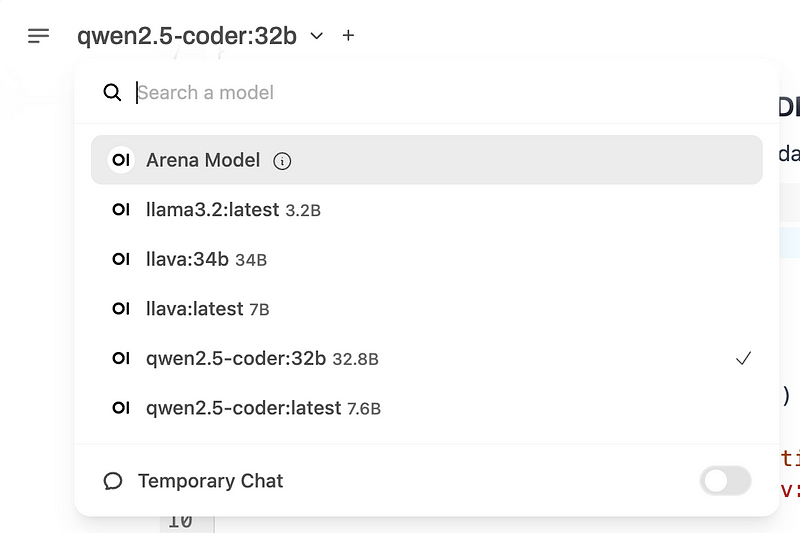Viewport: 800px width, 533px height.
Task: Click the Arena Model info icon
Action: [282, 161]
